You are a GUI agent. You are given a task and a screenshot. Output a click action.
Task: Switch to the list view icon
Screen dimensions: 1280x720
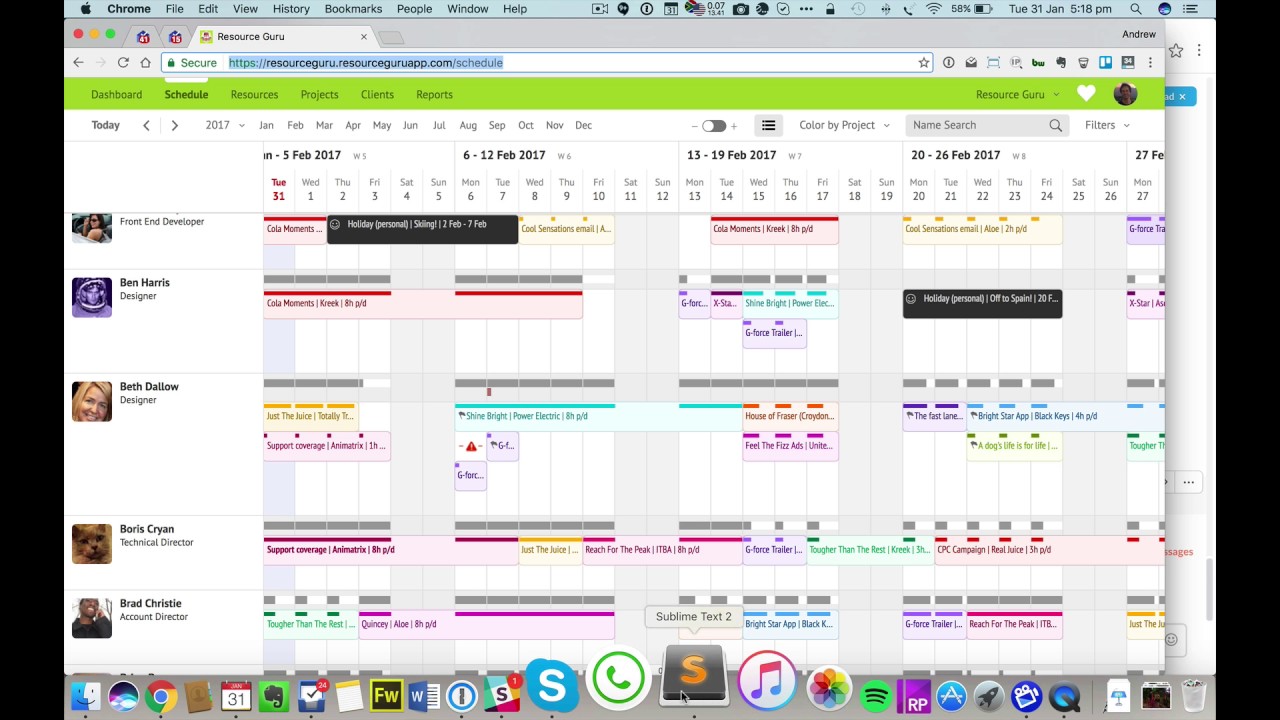coord(768,125)
